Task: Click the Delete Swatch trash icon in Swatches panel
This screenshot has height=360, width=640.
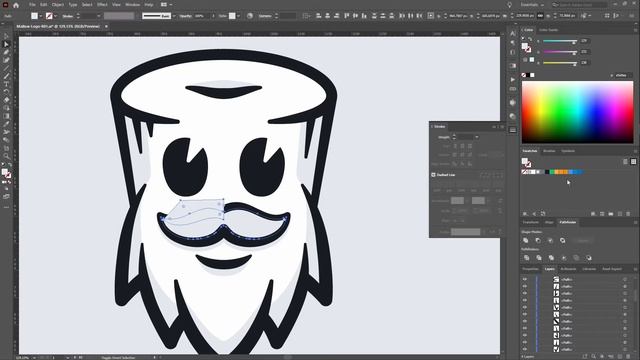Action: (629, 213)
